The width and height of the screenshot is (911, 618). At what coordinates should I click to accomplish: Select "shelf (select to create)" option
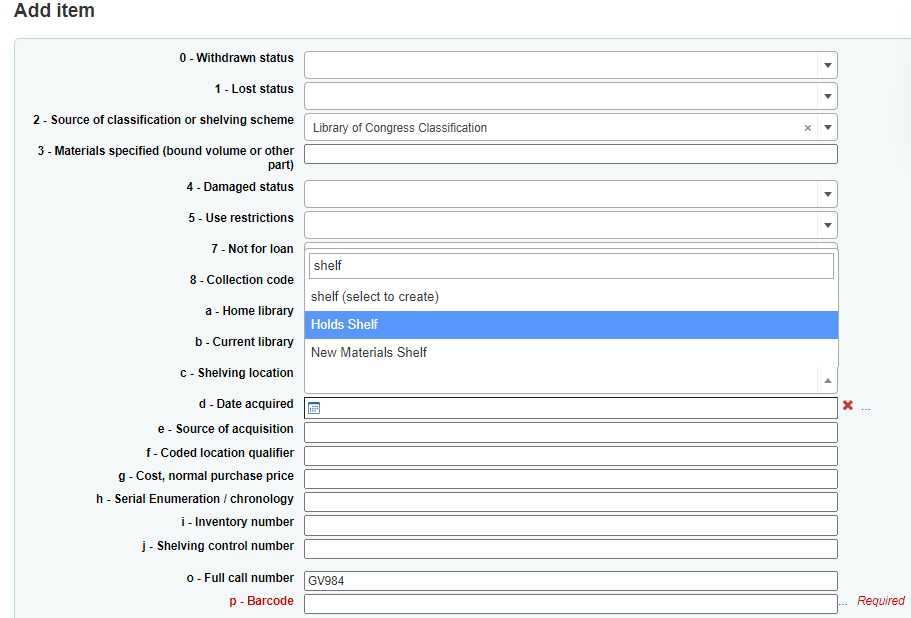[x=570, y=297]
